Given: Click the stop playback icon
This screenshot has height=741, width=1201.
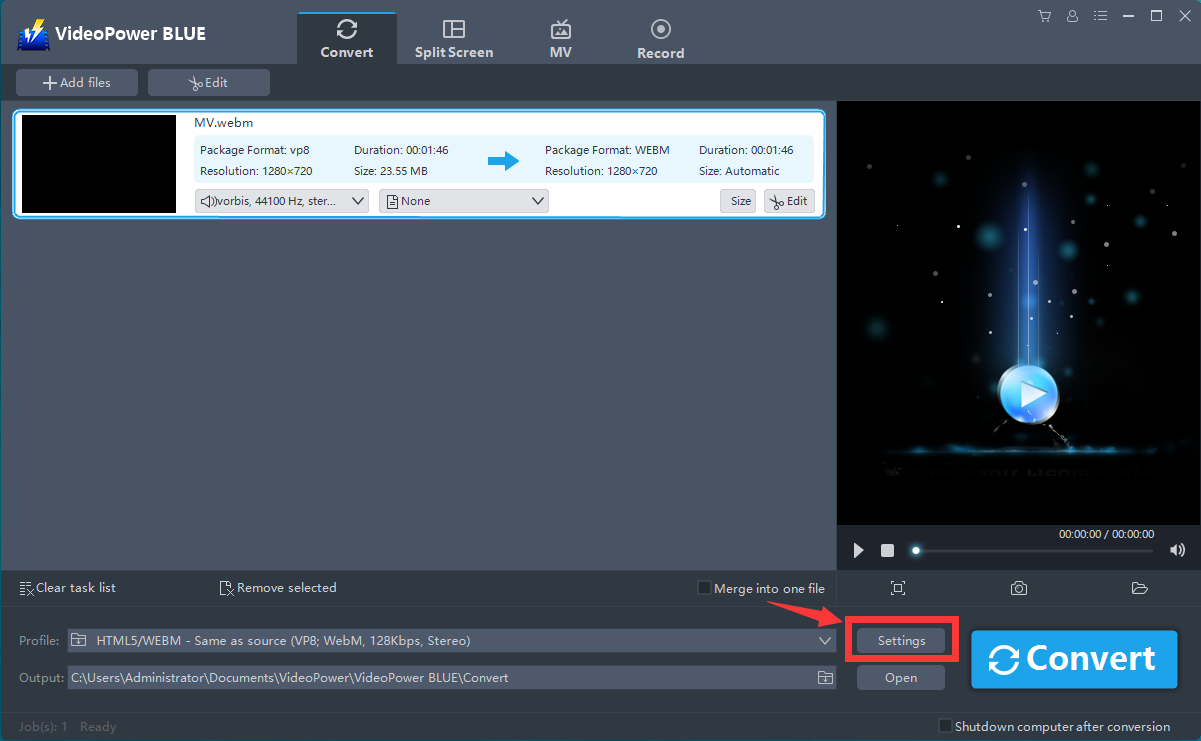Looking at the screenshot, I should click(x=886, y=550).
